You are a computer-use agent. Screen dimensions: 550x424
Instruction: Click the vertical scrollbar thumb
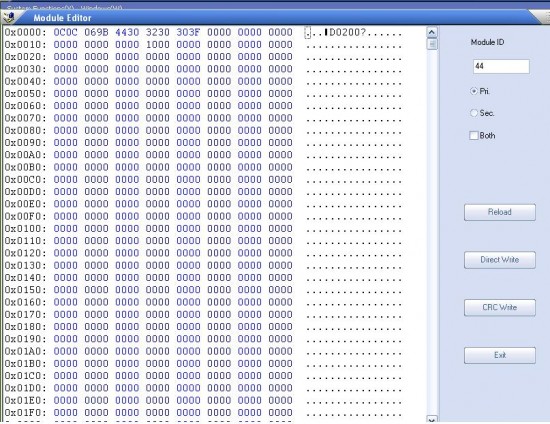click(432, 44)
